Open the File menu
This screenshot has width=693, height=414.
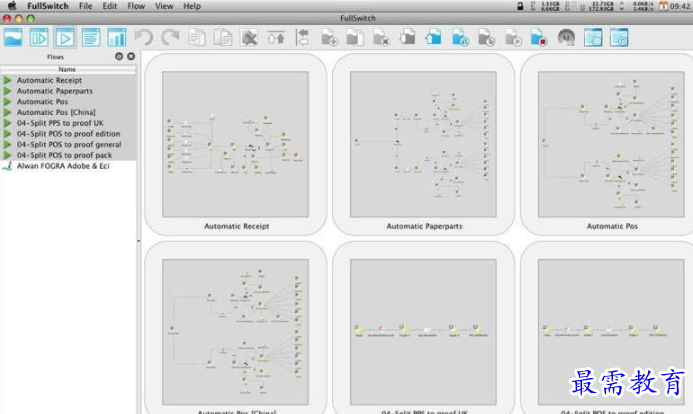(85, 6)
